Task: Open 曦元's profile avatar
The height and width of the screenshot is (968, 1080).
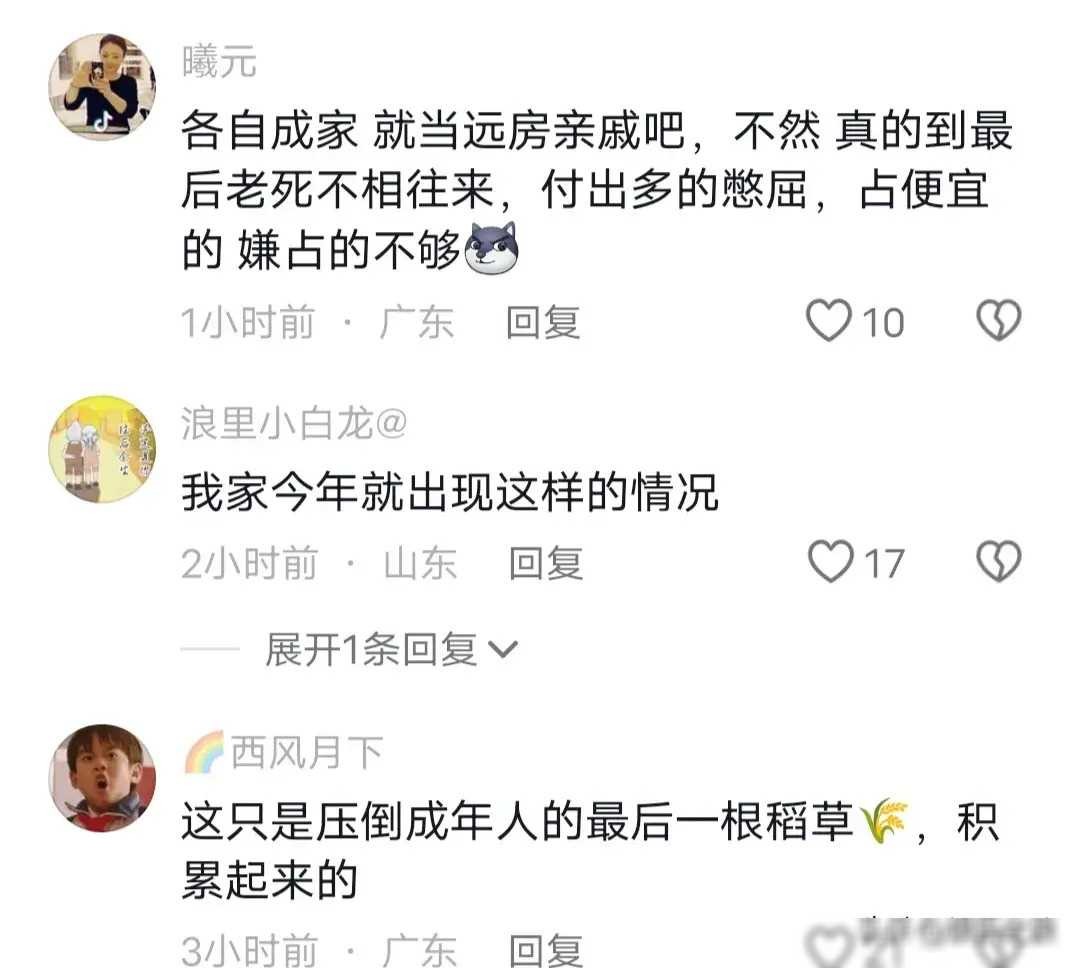Action: click(102, 86)
